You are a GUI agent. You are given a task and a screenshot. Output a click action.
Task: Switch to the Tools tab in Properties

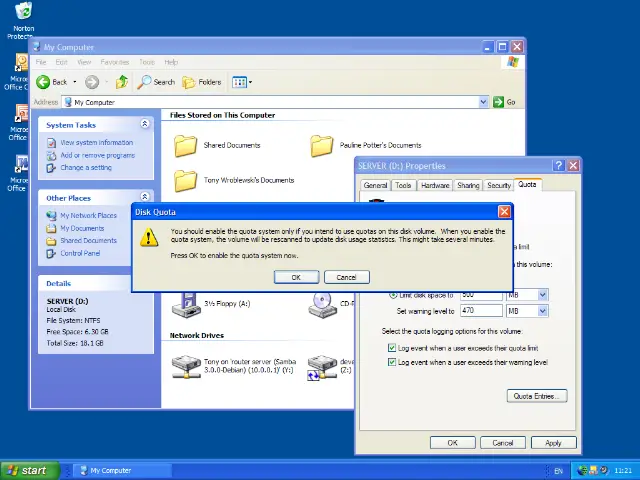pos(403,185)
